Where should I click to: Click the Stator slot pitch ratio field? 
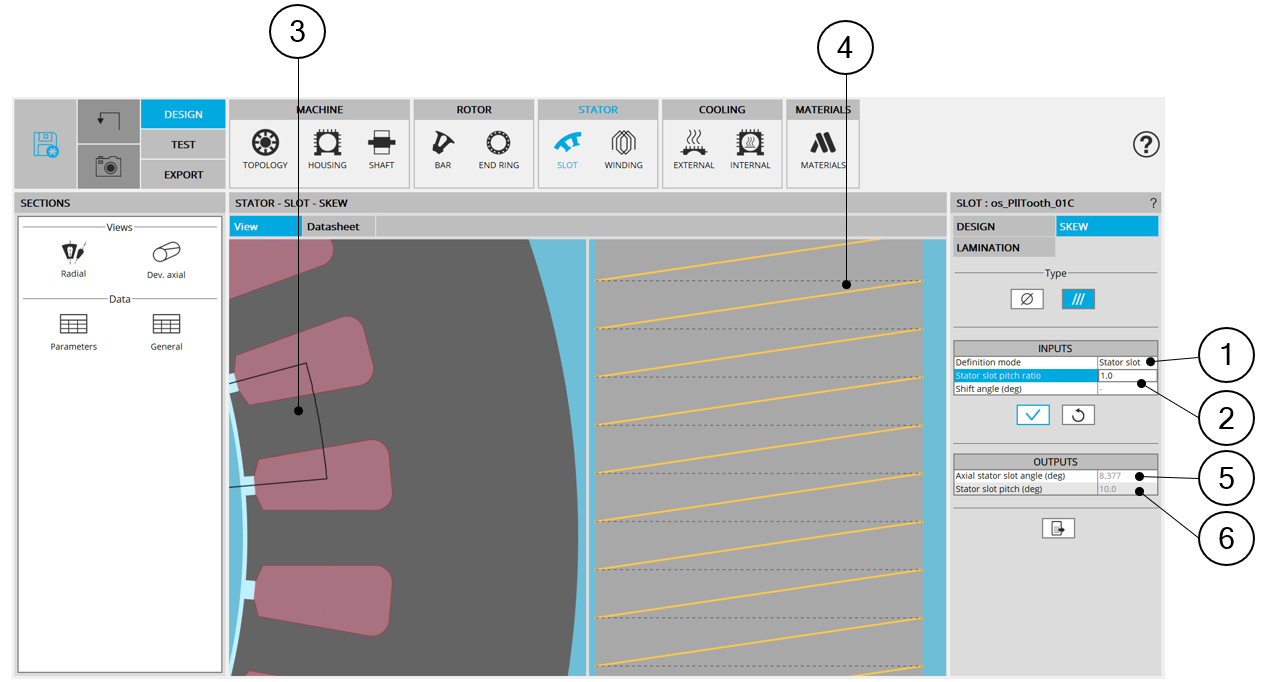click(1126, 376)
